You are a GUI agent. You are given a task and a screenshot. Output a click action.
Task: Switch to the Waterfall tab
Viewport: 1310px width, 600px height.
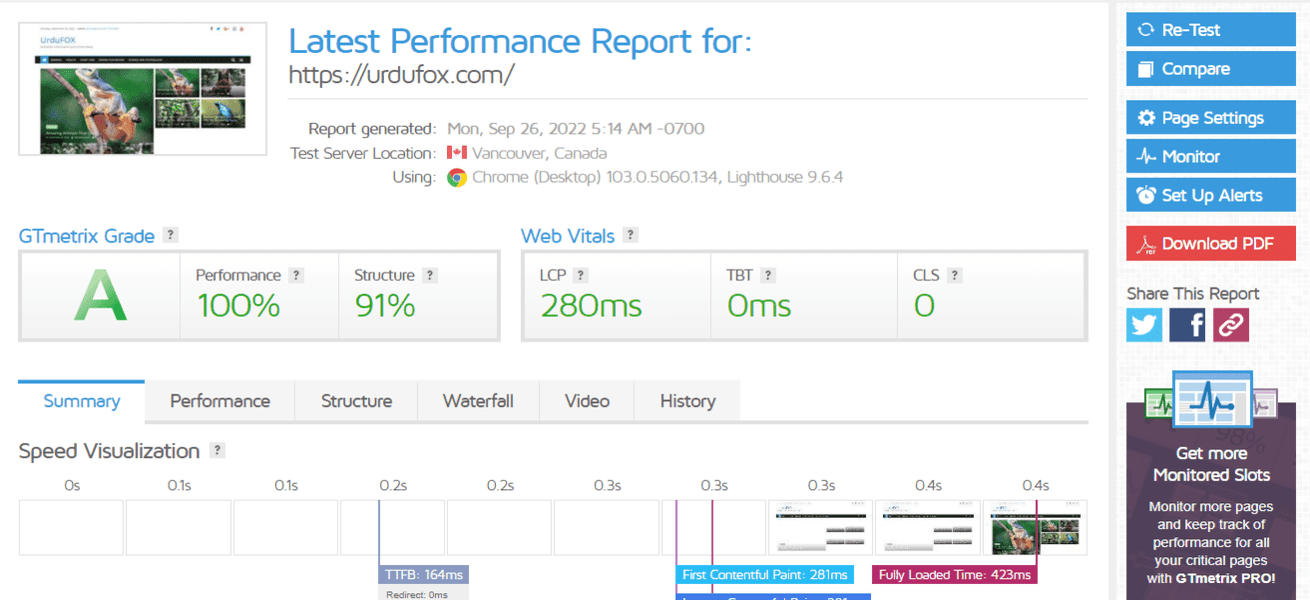coord(478,401)
